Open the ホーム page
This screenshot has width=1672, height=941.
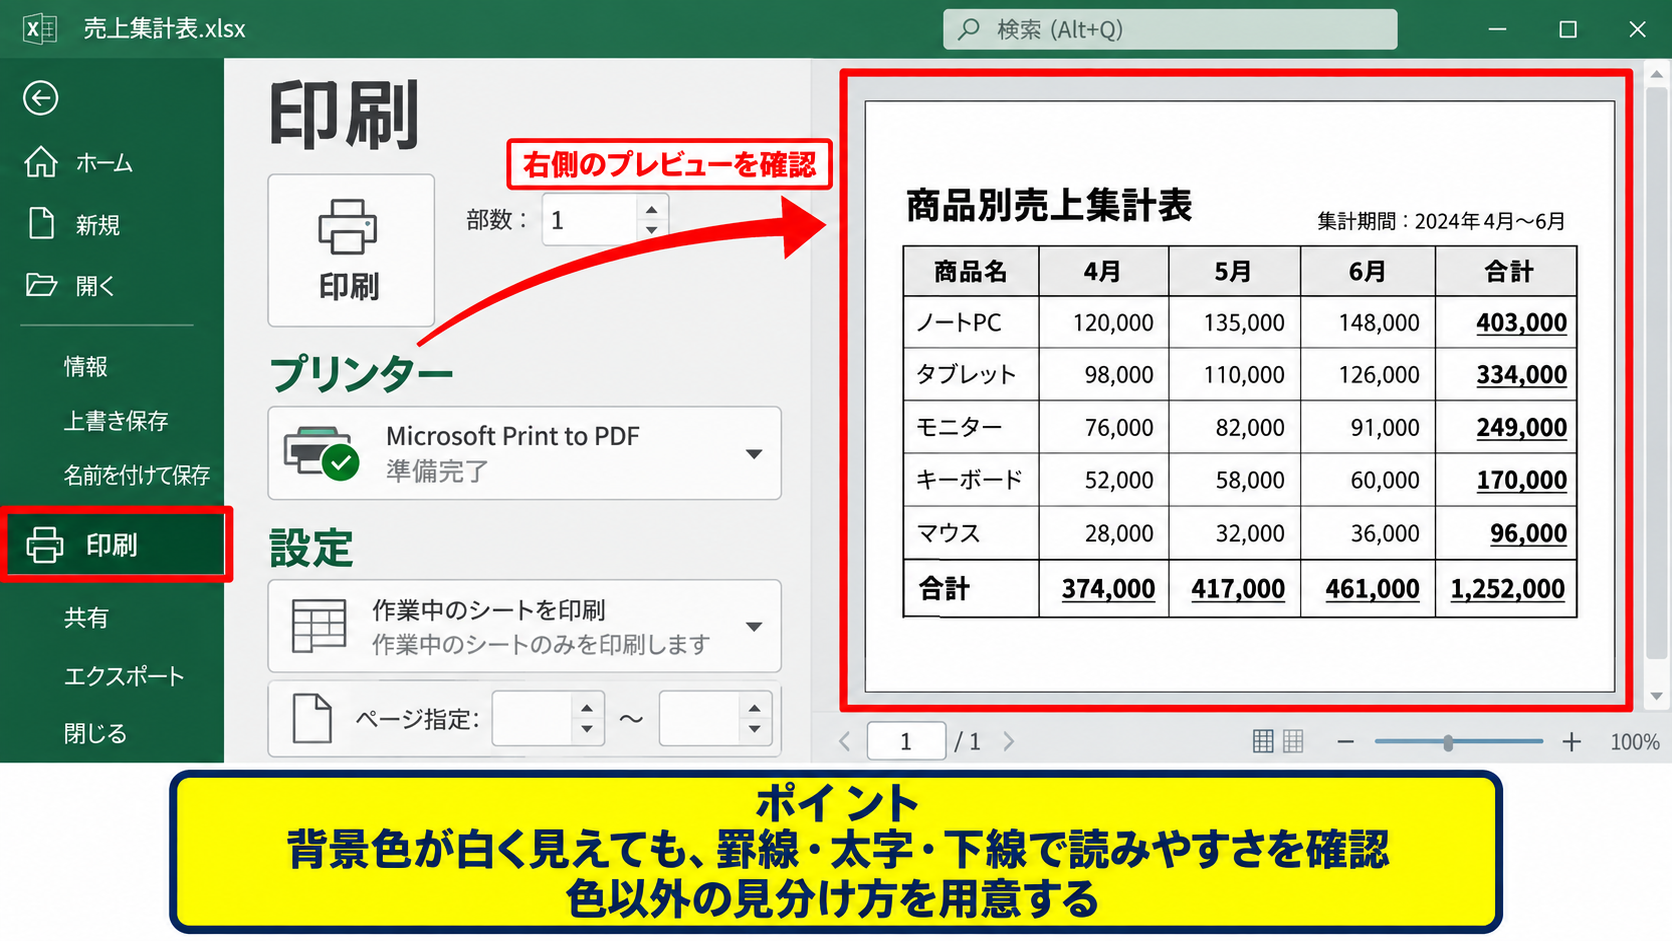tap(104, 163)
